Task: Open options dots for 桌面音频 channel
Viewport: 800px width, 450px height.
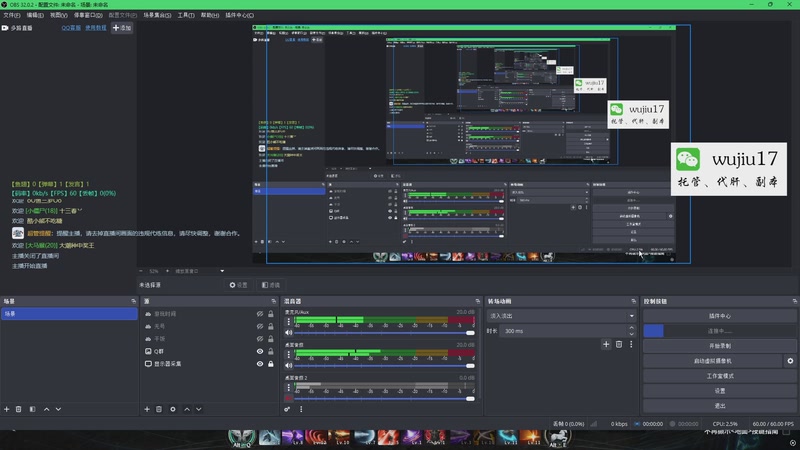Action: tap(289, 354)
